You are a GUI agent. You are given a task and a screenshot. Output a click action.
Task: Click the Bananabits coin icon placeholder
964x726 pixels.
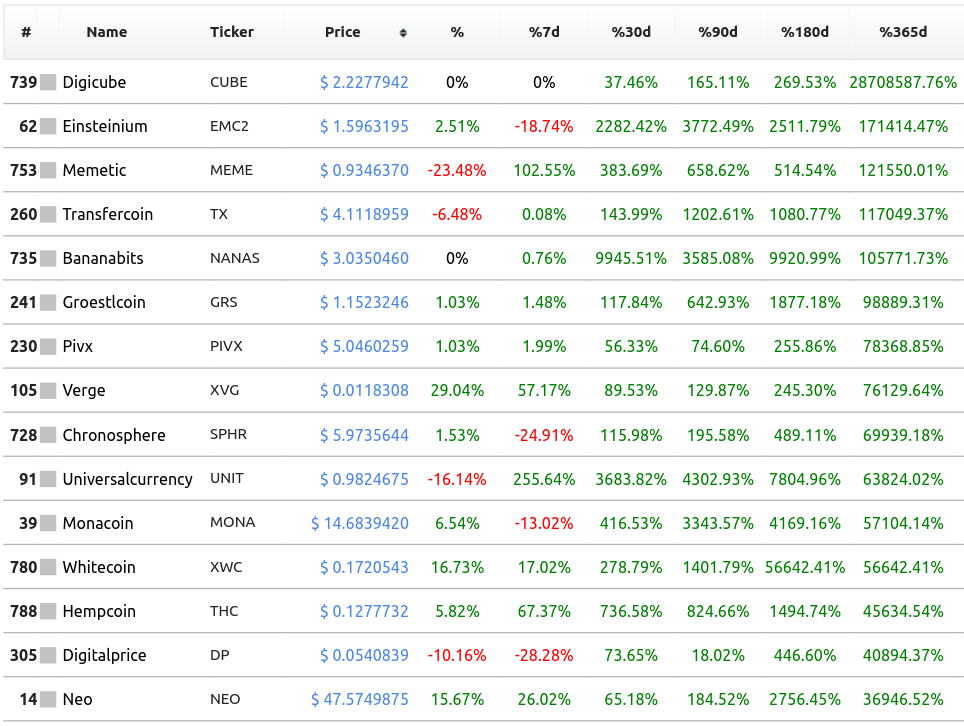(48, 258)
